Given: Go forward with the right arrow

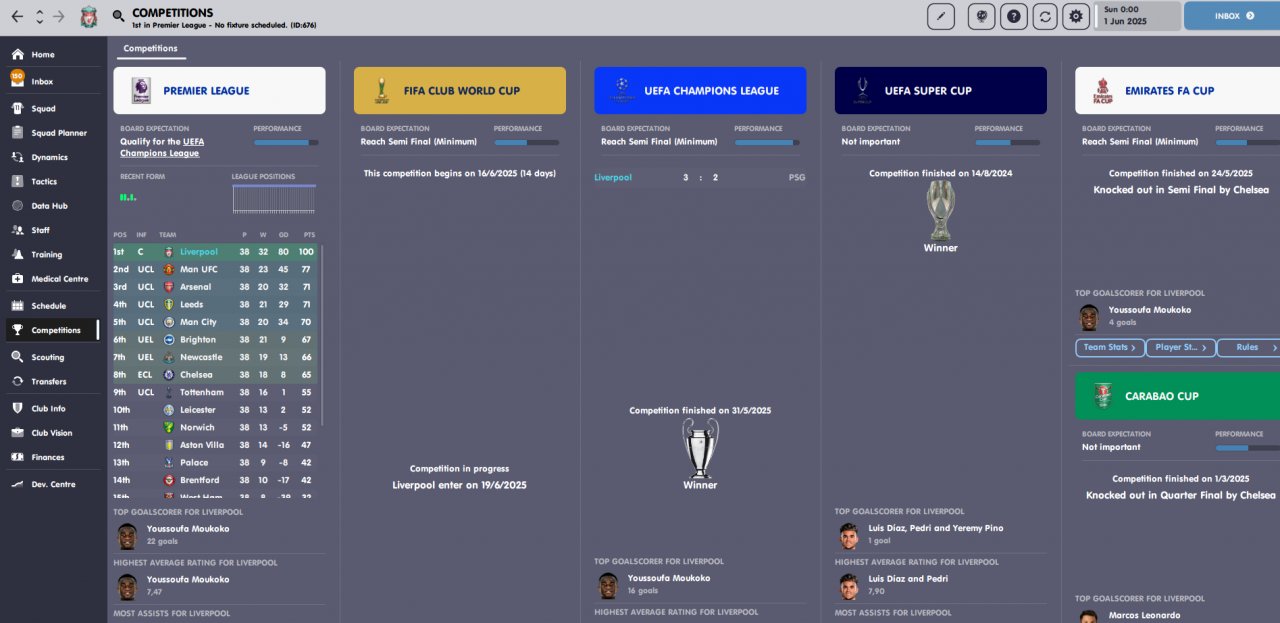Looking at the screenshot, I should (x=59, y=16).
